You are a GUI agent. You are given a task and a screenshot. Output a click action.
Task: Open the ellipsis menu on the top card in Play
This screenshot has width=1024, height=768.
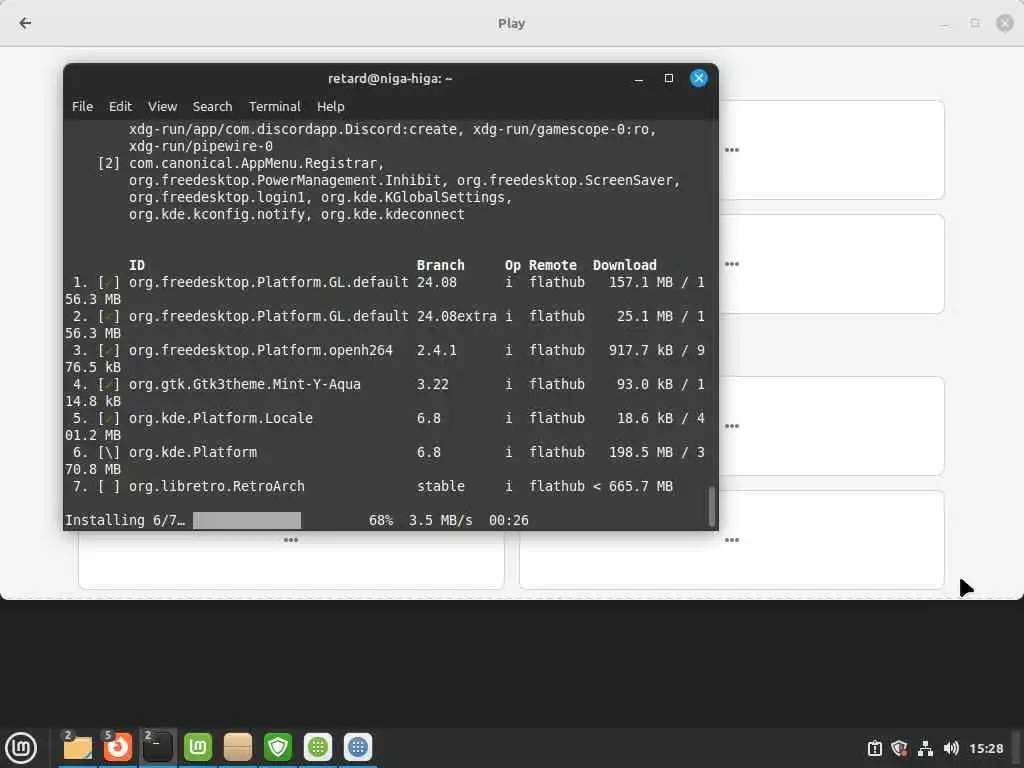point(732,150)
